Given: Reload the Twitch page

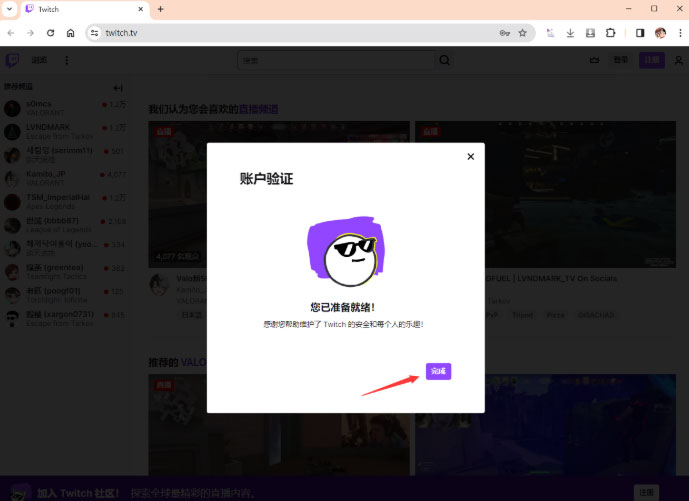Looking at the screenshot, I should point(51,33).
